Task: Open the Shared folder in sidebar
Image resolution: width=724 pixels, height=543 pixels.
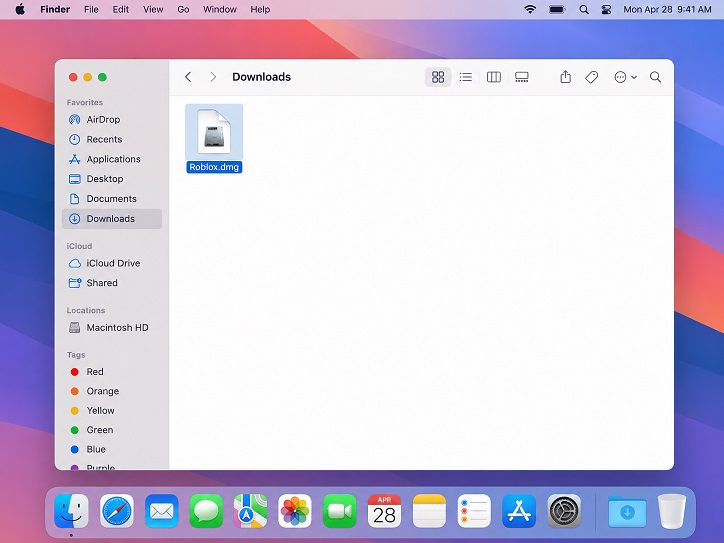Action: click(112, 283)
